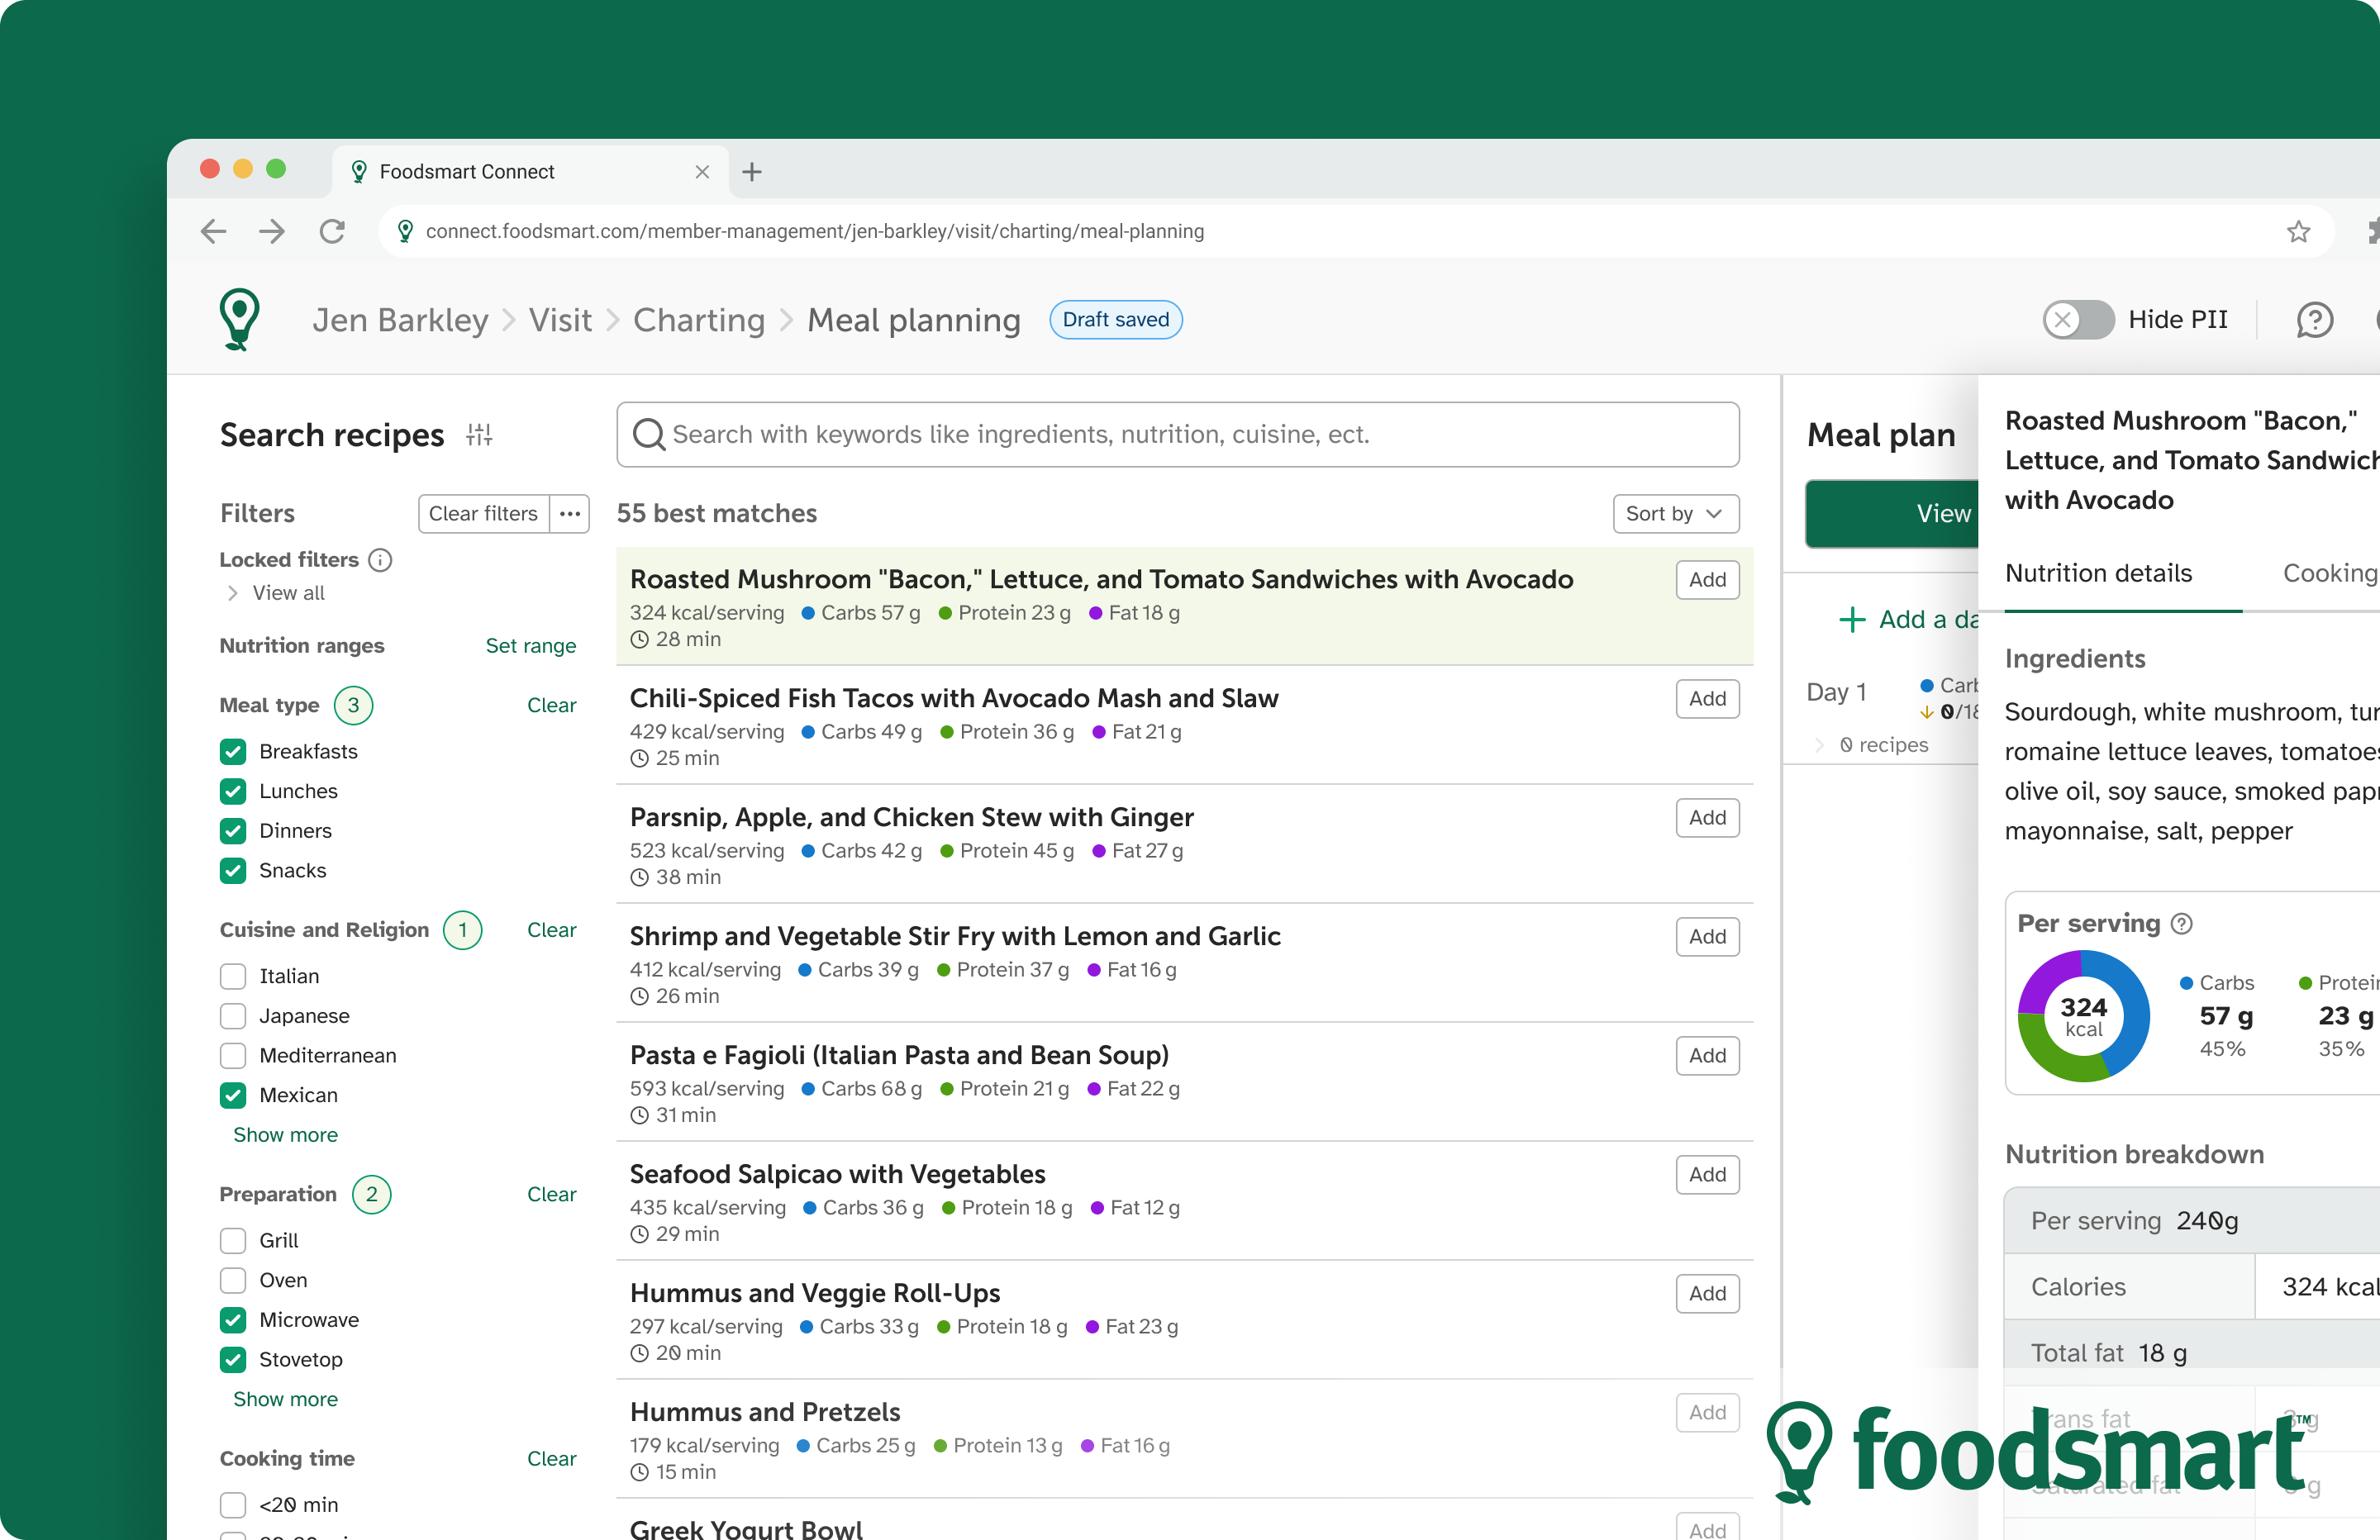Click the plus icon for Add a day
2380x1540 pixels.
(1852, 620)
